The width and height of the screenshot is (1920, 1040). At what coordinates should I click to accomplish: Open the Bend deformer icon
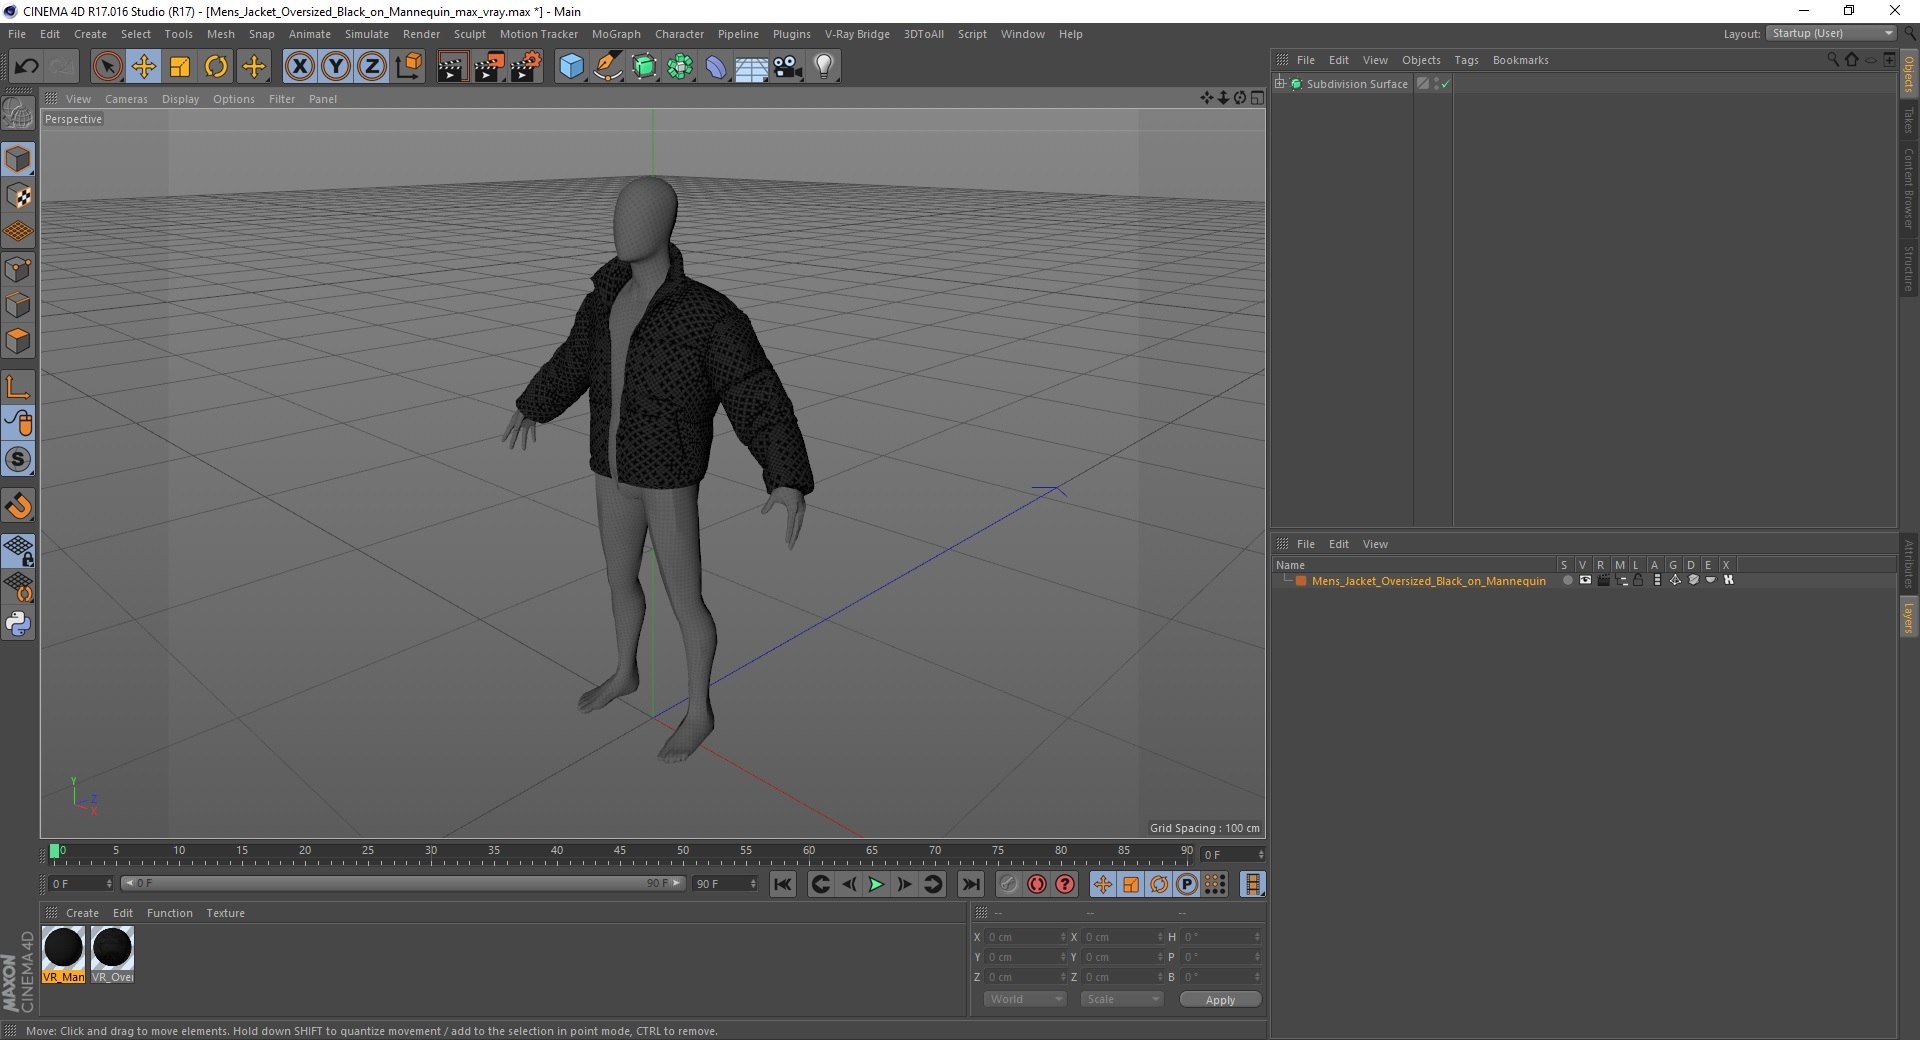coord(716,67)
